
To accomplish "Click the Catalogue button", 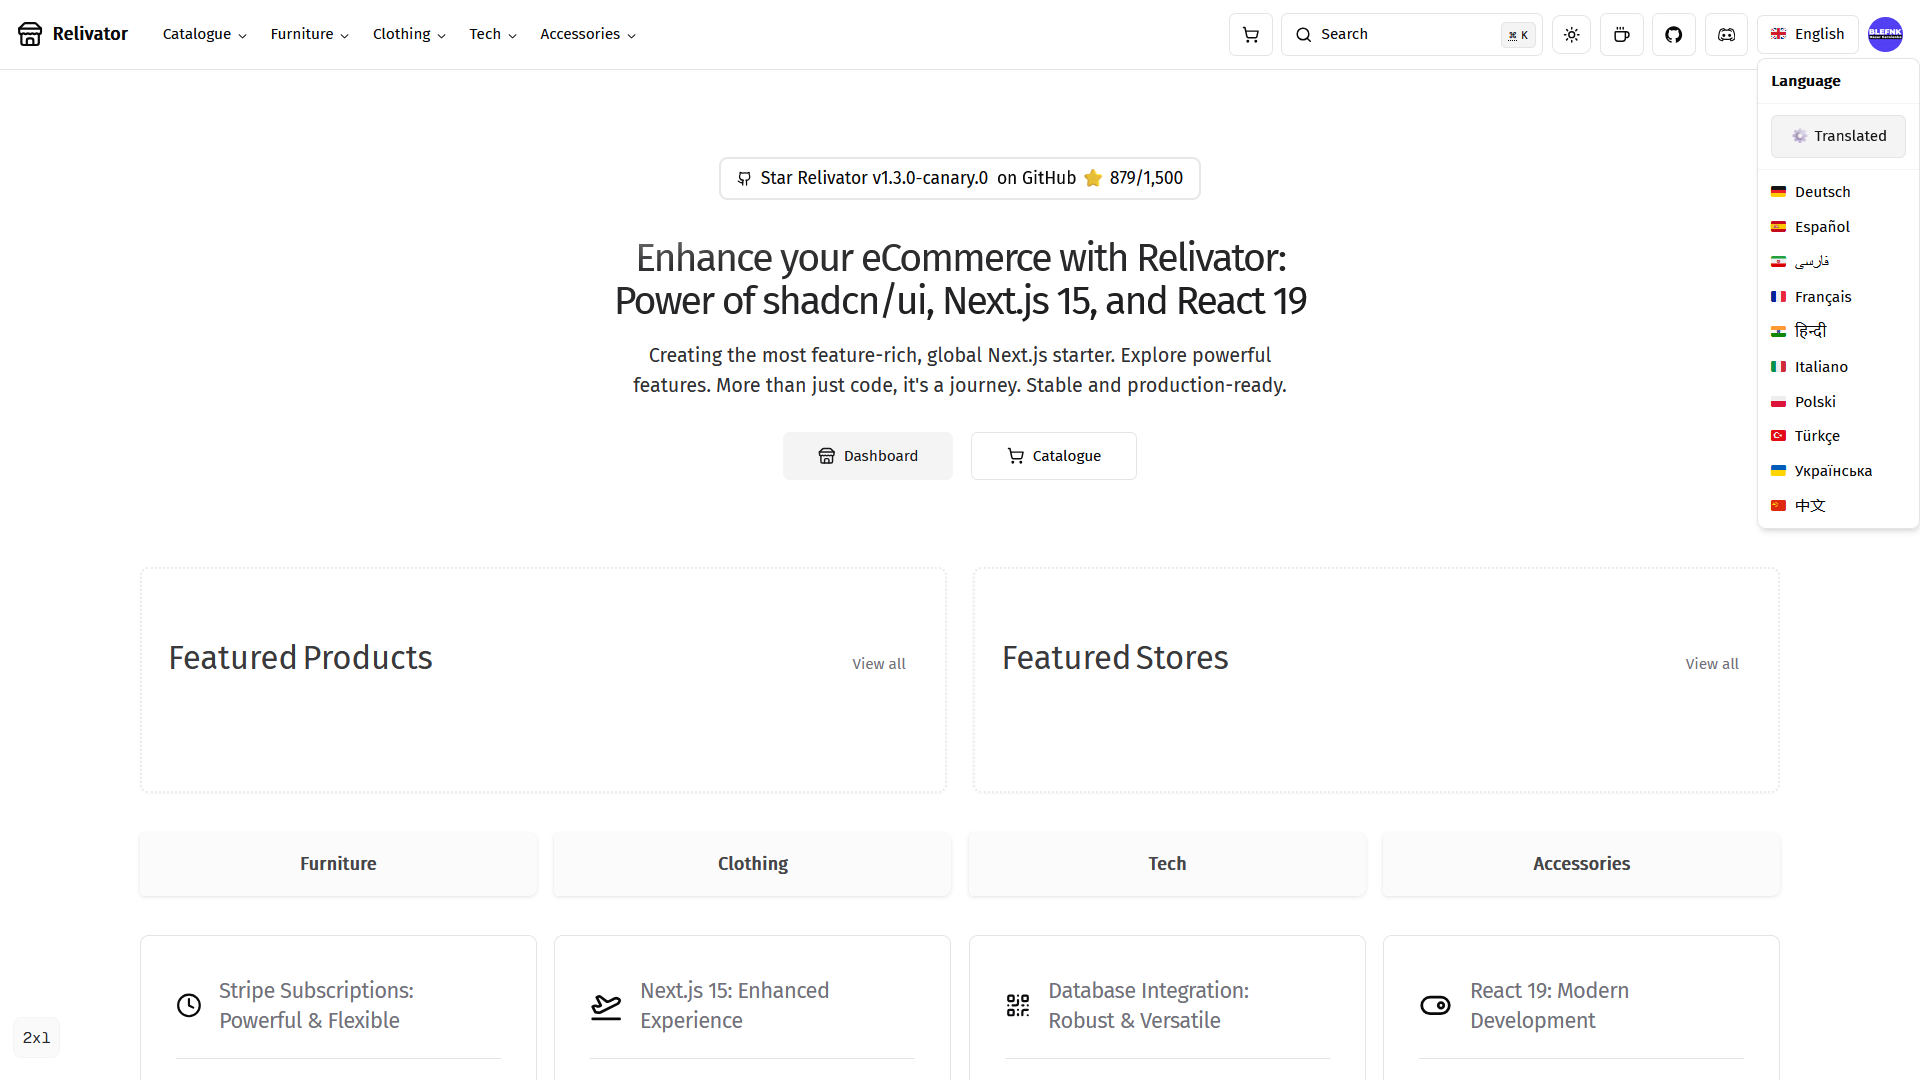I will (x=1054, y=456).
